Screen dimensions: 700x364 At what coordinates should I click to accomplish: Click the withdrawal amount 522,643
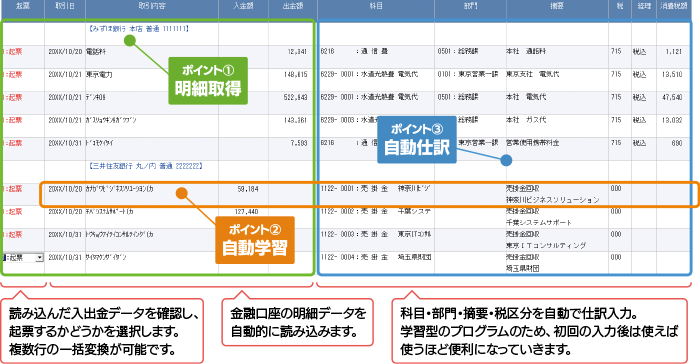(296, 97)
